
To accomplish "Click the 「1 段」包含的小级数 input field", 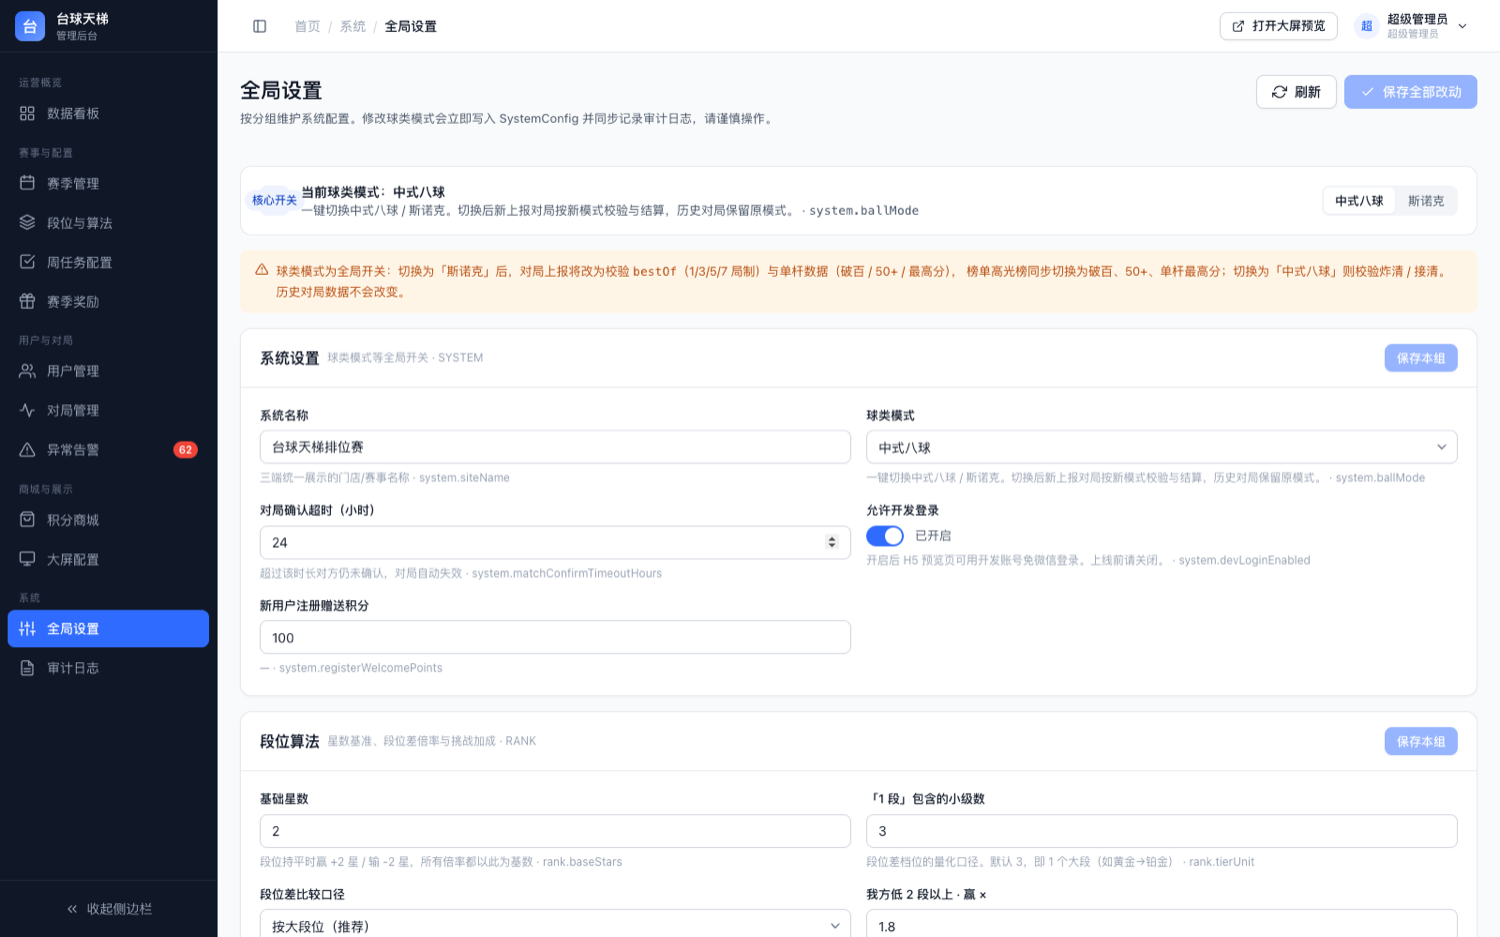I will pos(1161,831).
